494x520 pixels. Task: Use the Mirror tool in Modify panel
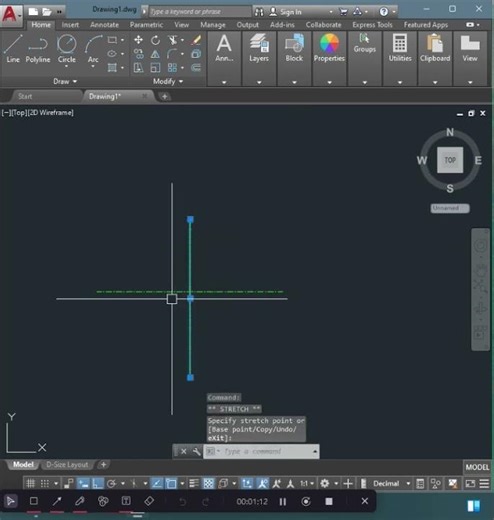[155, 54]
